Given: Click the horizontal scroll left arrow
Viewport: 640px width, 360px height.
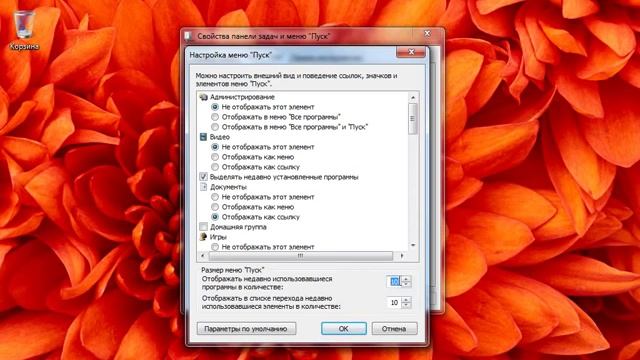Looking at the screenshot, I should [203, 256].
